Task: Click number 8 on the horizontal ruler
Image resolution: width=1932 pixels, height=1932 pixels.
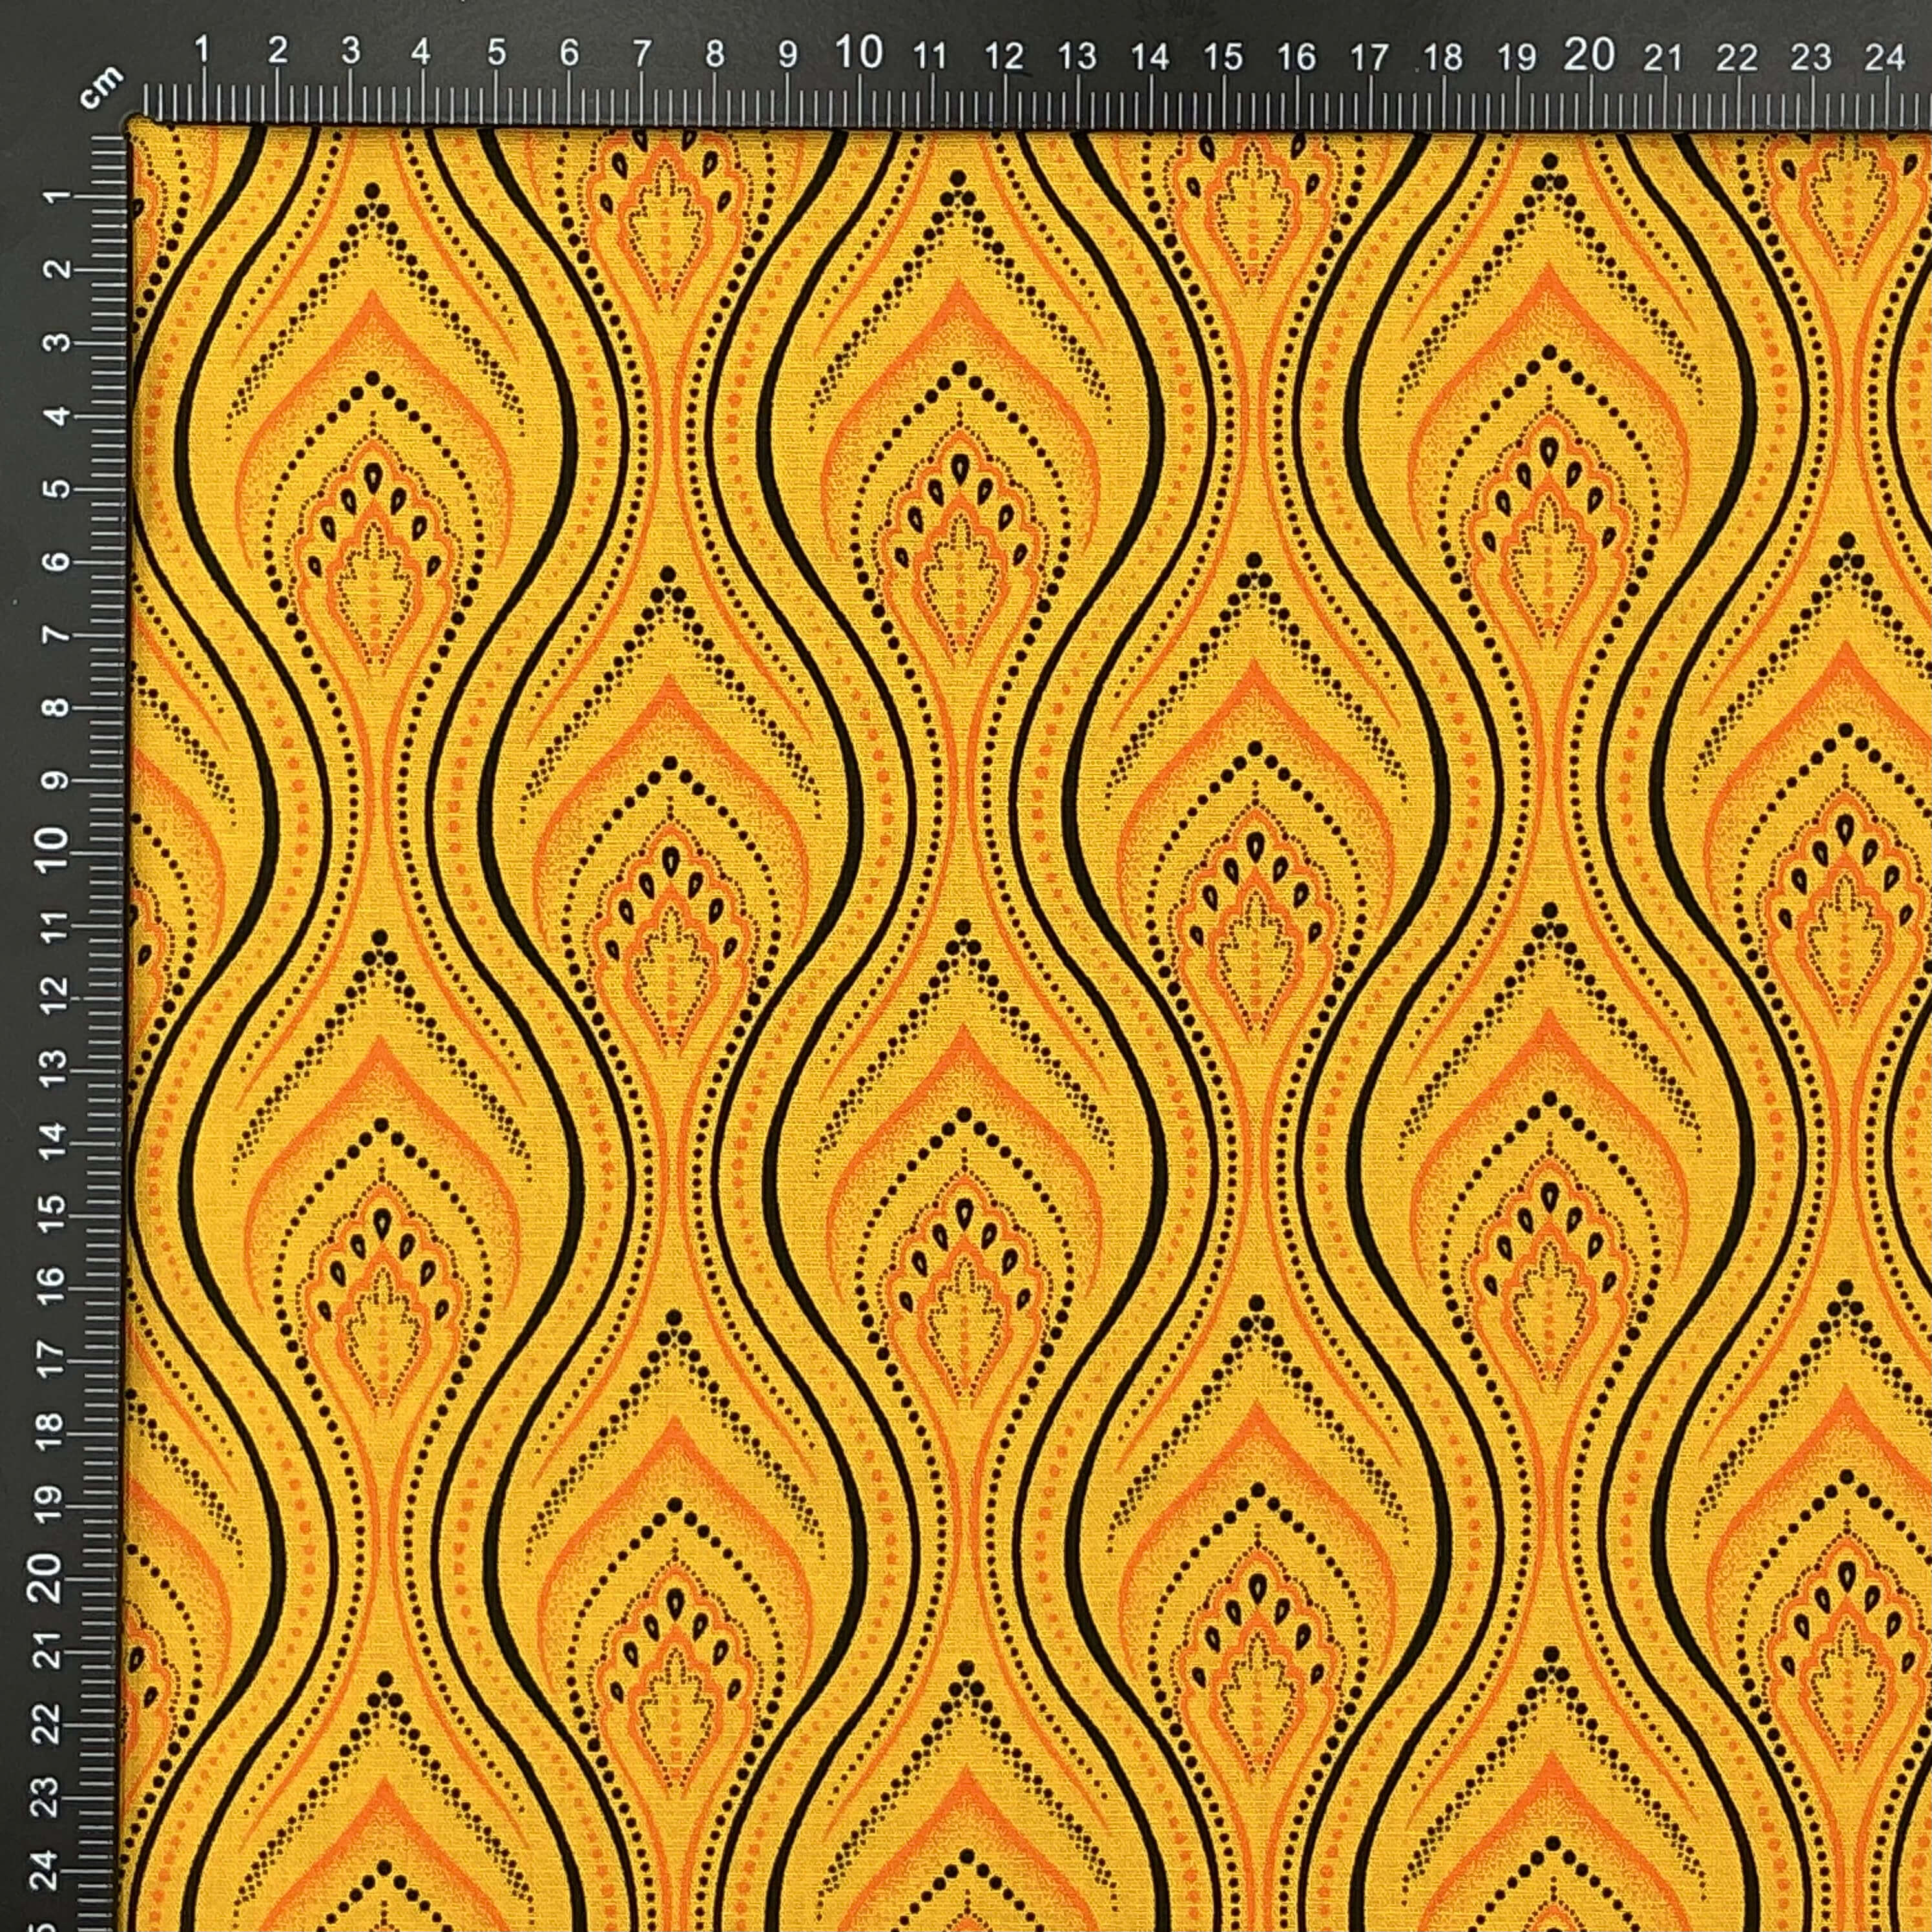Action: (714, 54)
